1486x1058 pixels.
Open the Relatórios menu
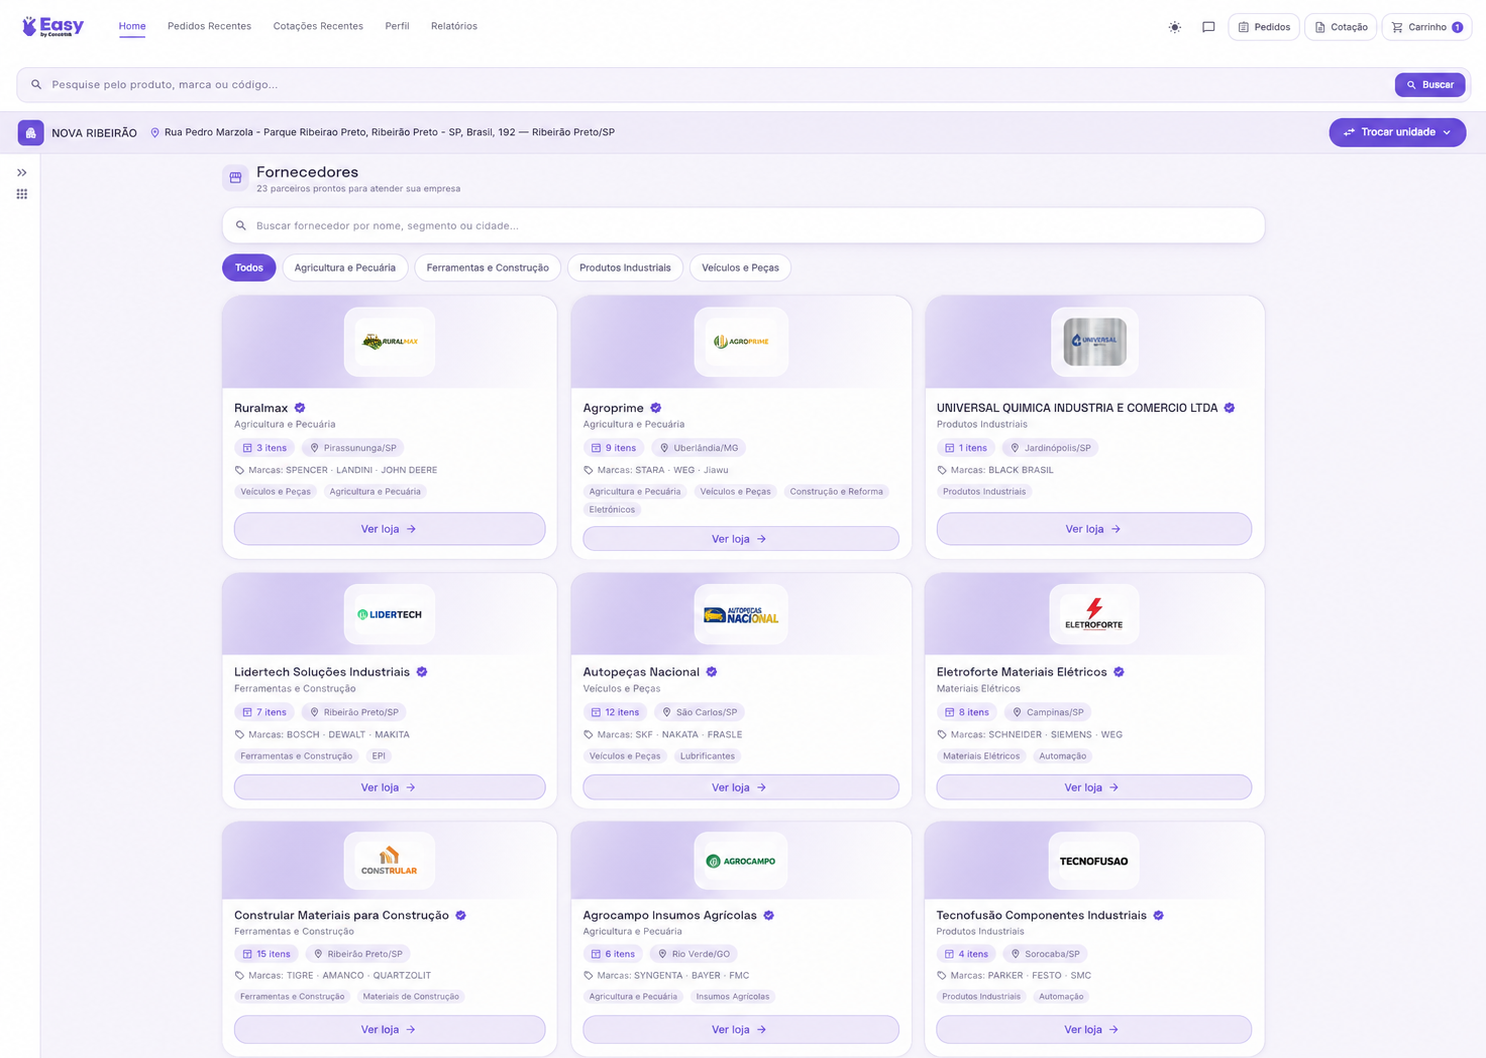pos(454,26)
